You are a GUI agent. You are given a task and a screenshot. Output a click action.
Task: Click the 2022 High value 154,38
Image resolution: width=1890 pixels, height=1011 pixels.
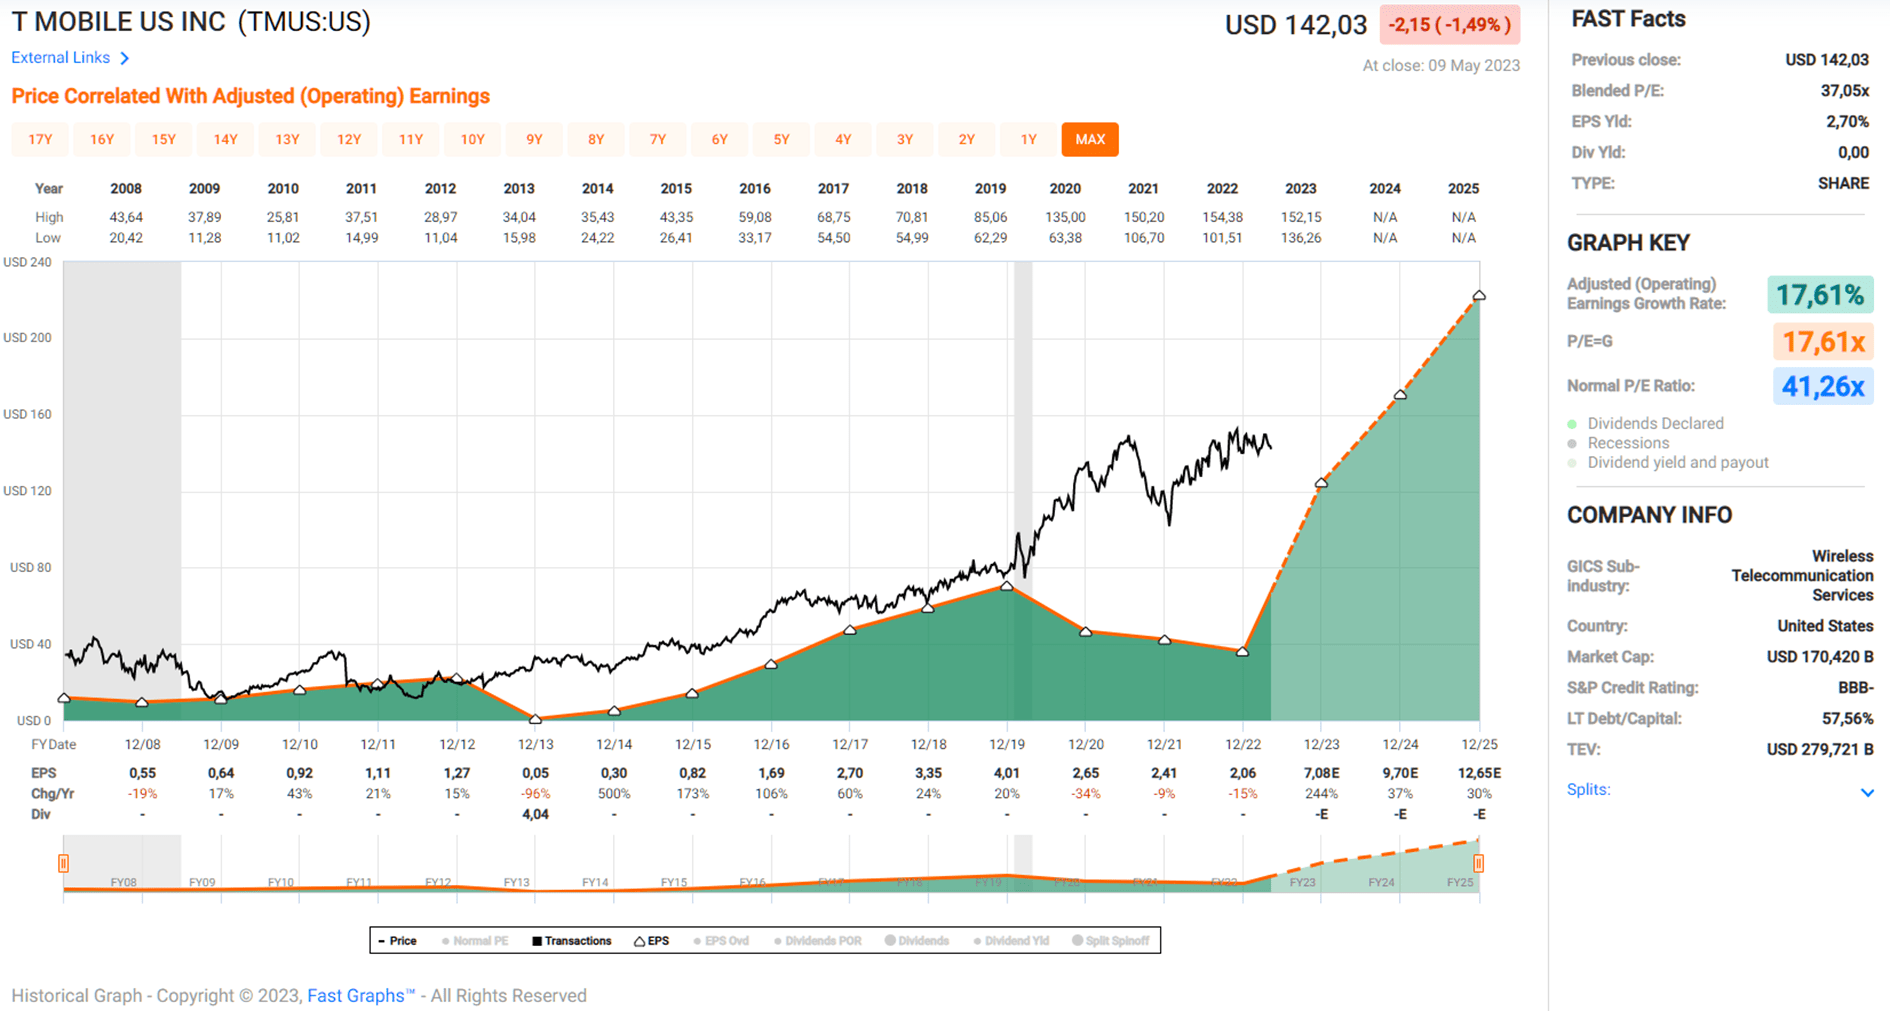[x=1222, y=217]
